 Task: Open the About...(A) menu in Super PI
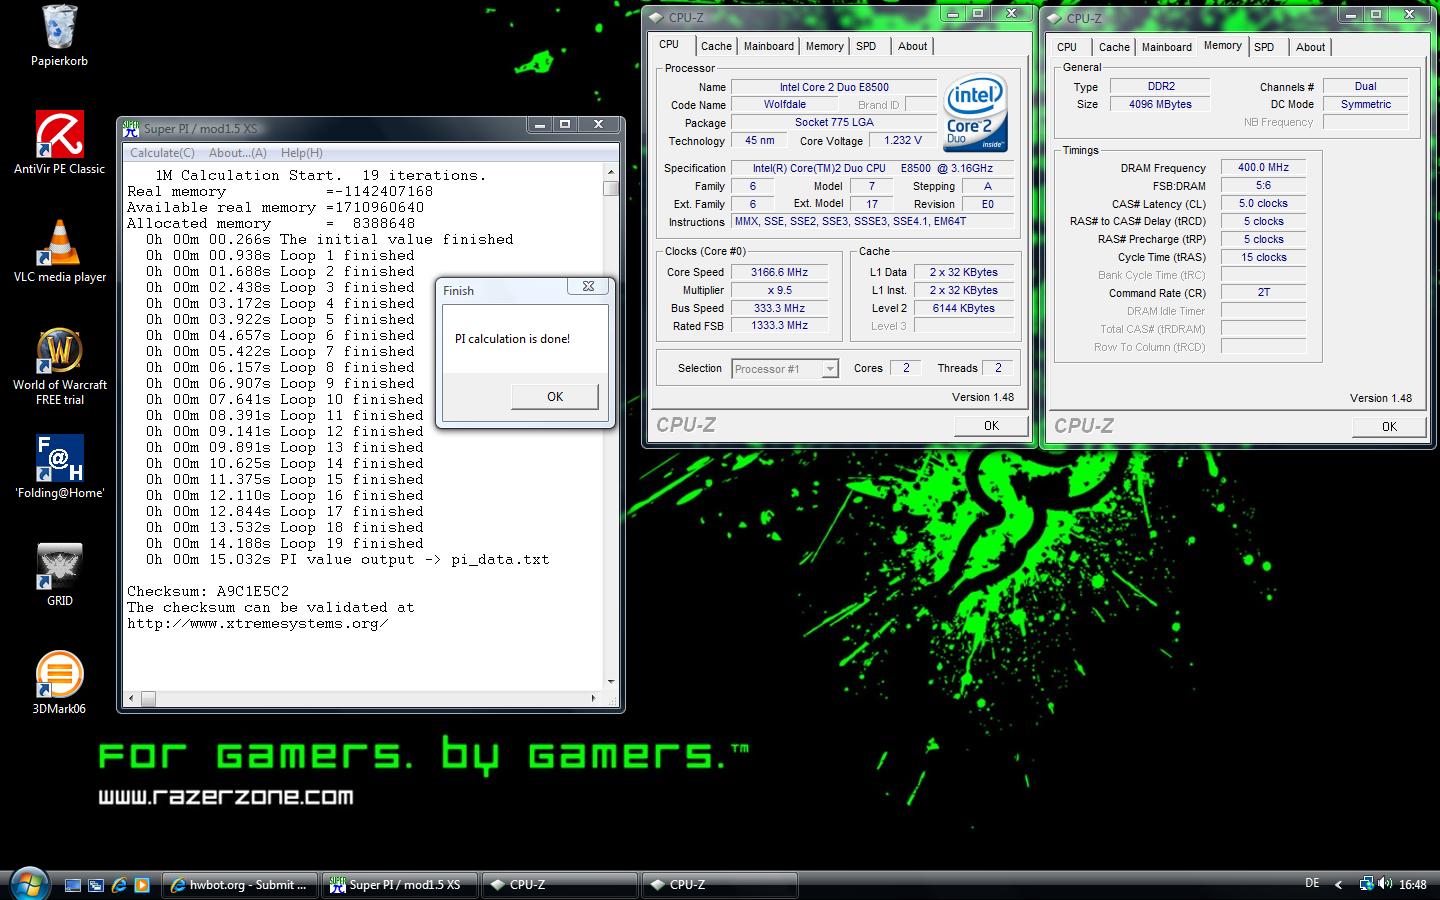(x=237, y=153)
